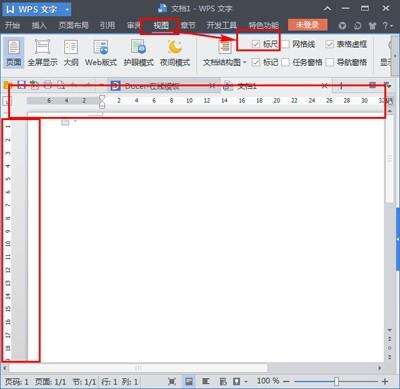
Task: Switch to 全屏显示 full screen view
Action: point(42,53)
